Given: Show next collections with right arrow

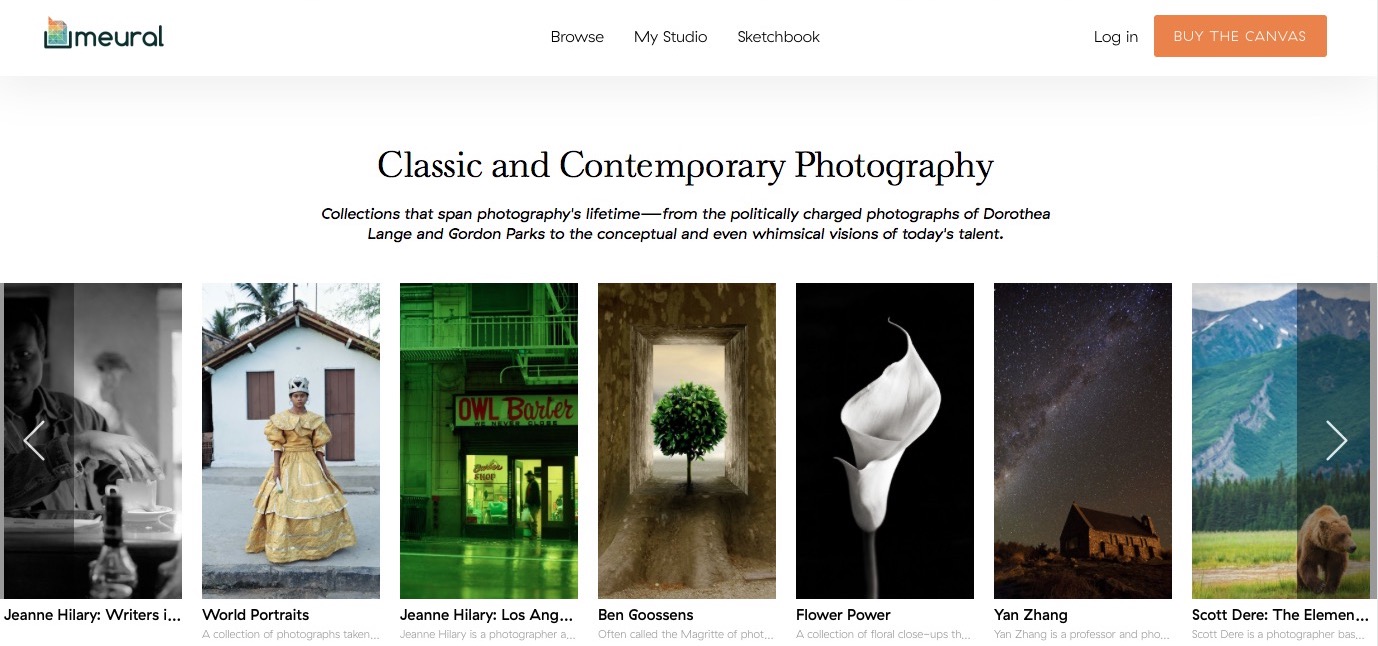Looking at the screenshot, I should (1336, 440).
